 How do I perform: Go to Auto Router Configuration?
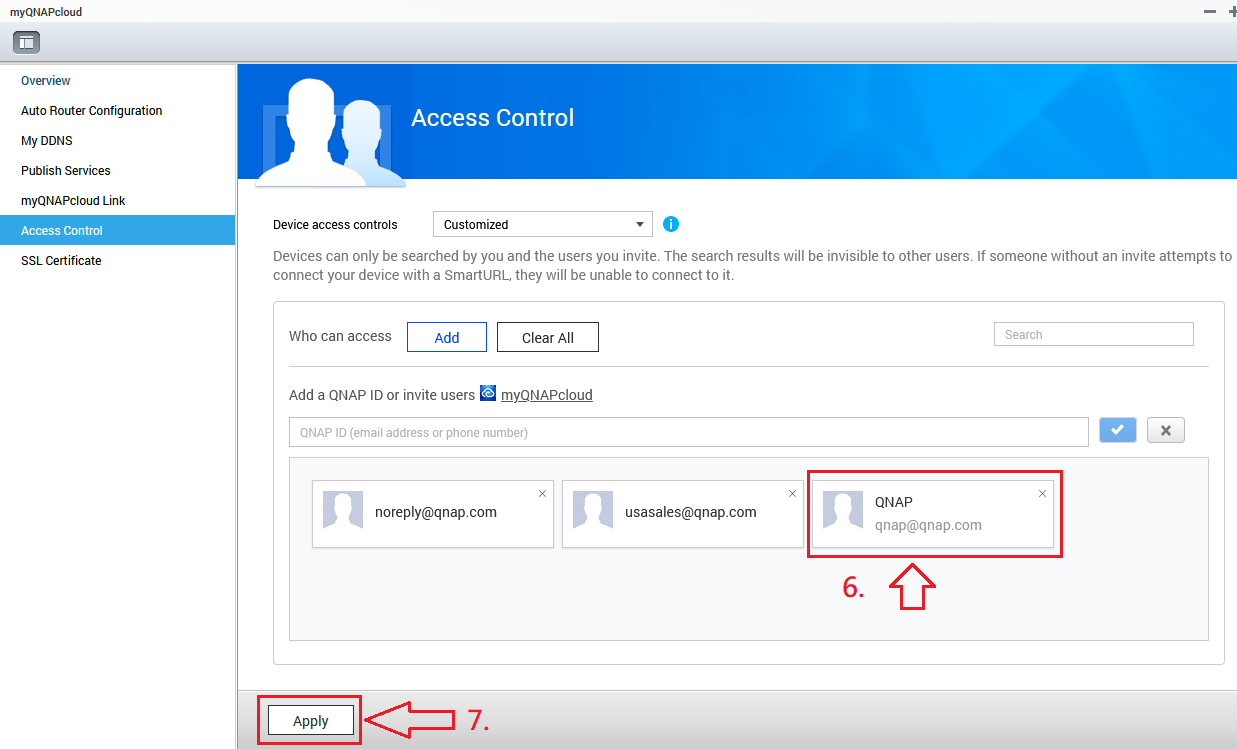click(x=91, y=111)
